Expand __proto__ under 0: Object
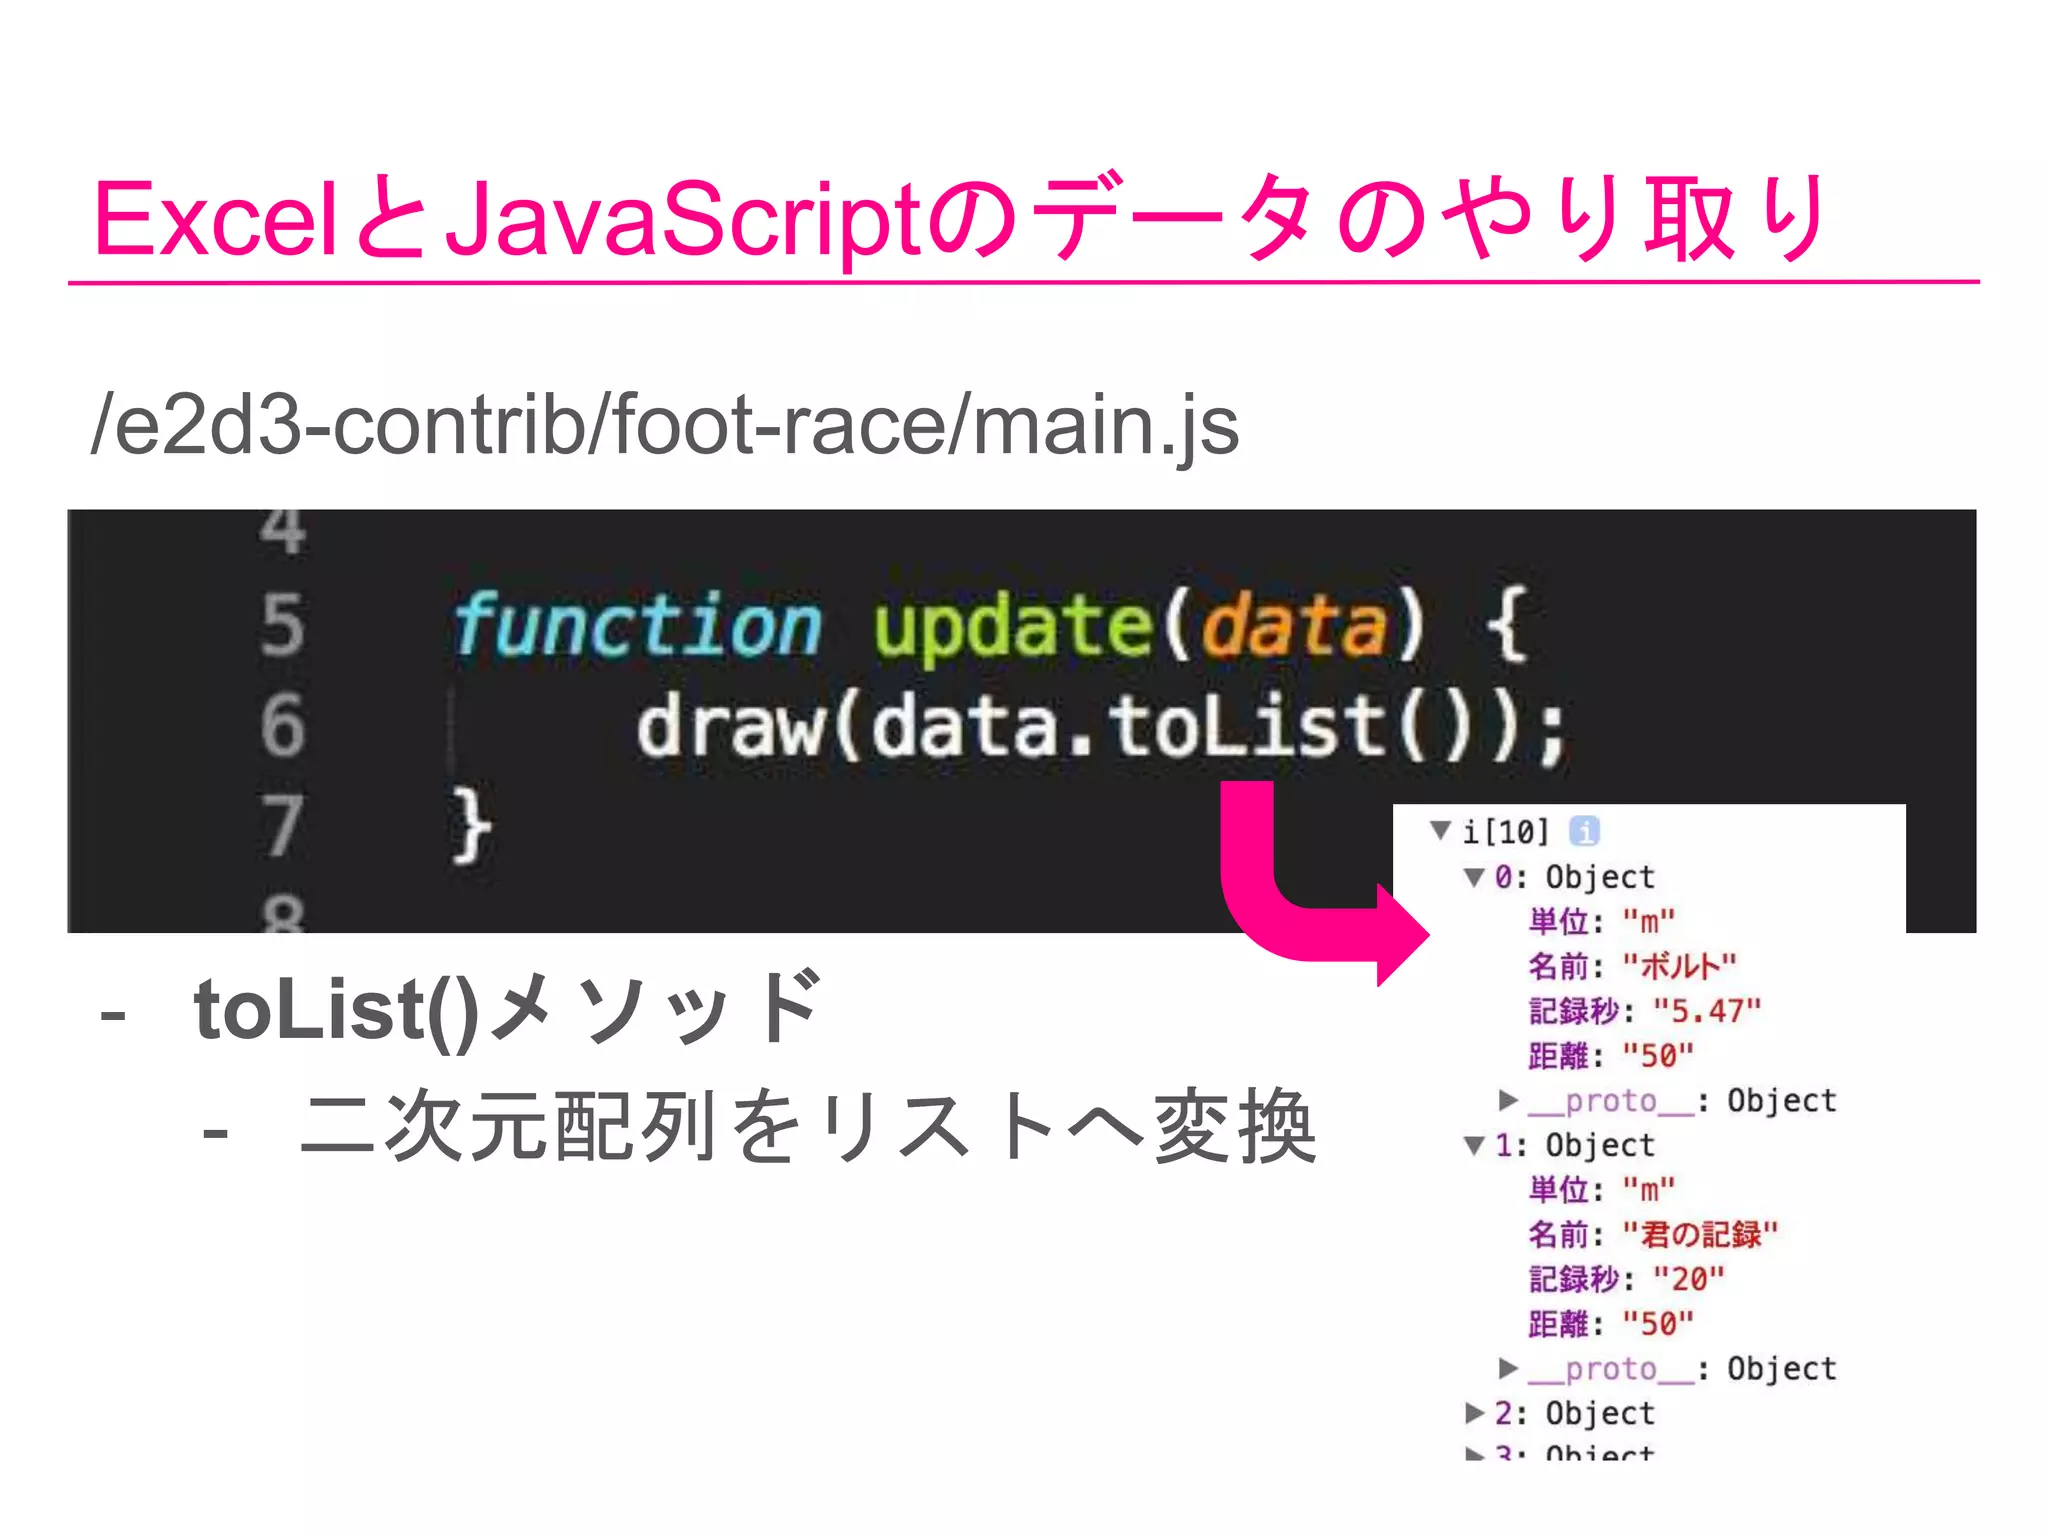Screen dimensions: 2048x1536 point(1509,1100)
